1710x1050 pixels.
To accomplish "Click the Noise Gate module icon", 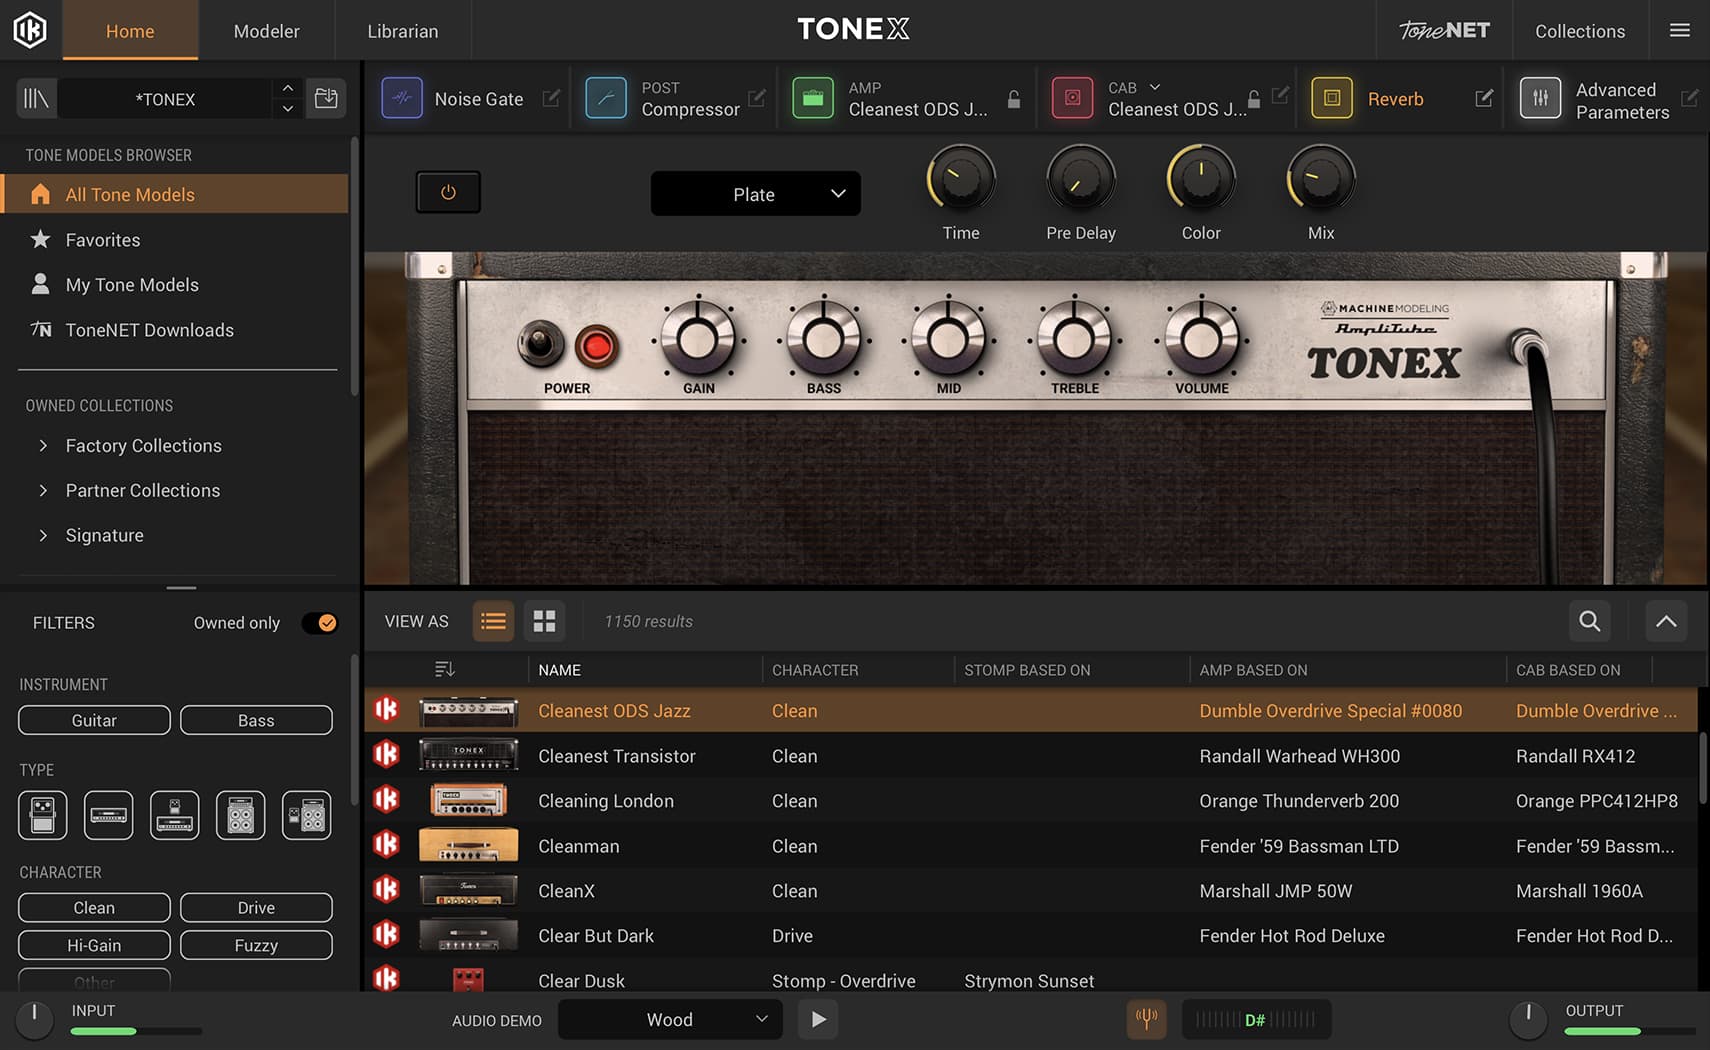I will [x=402, y=98].
